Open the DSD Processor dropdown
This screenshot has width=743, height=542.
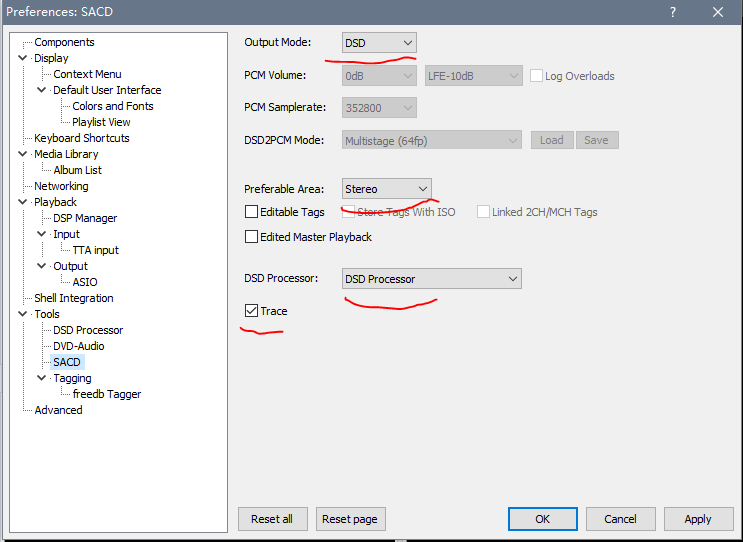click(x=431, y=279)
